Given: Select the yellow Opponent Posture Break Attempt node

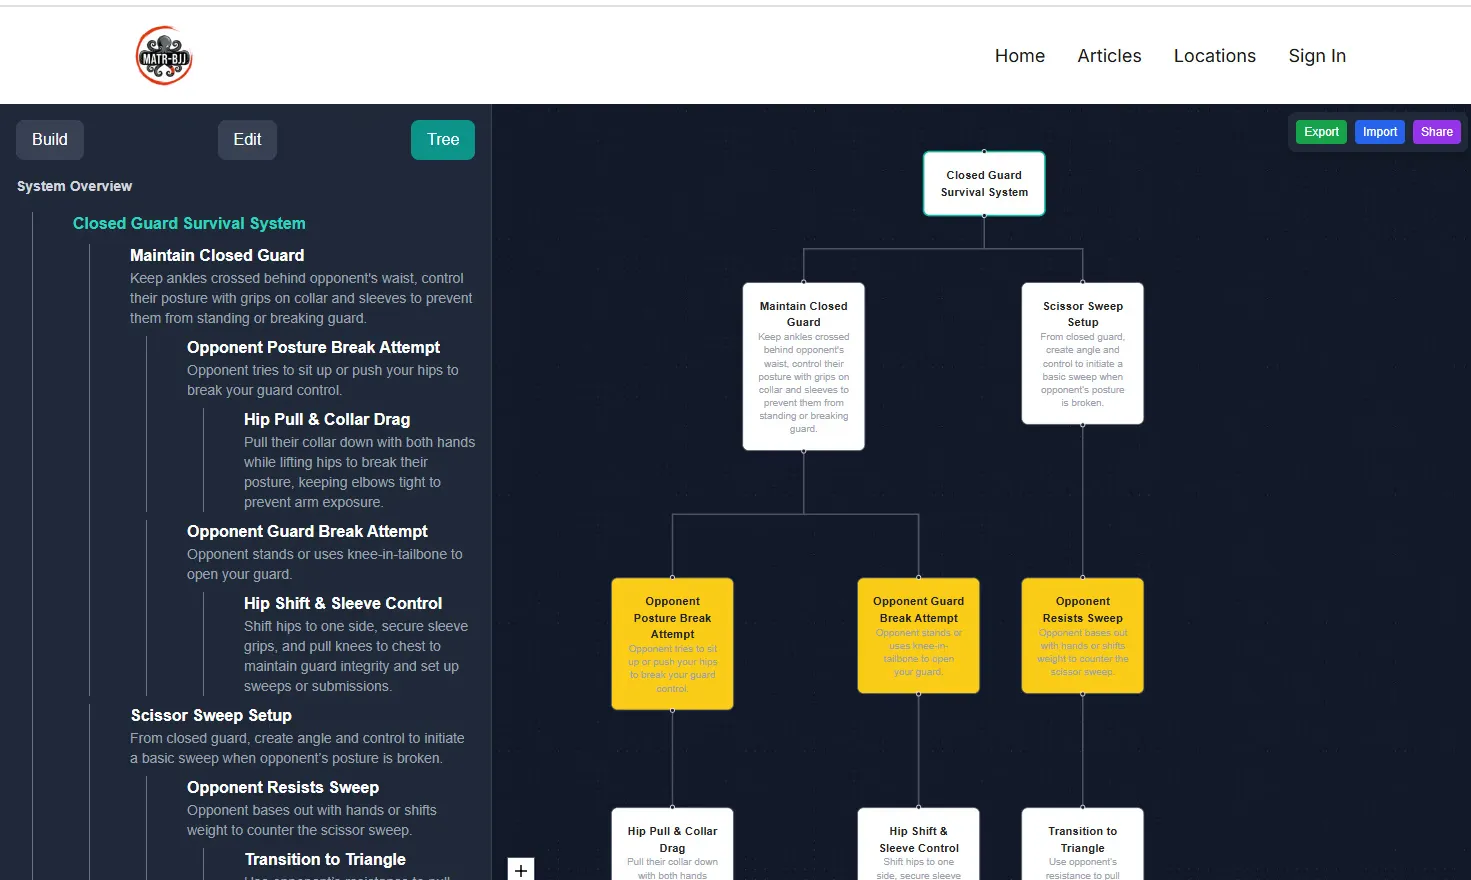Looking at the screenshot, I should pos(672,643).
